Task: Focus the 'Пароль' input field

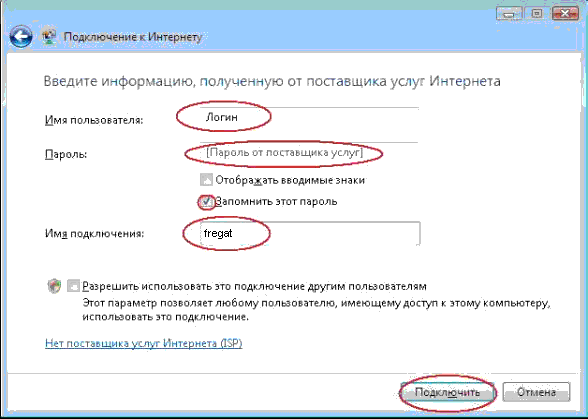Action: tap(309, 153)
